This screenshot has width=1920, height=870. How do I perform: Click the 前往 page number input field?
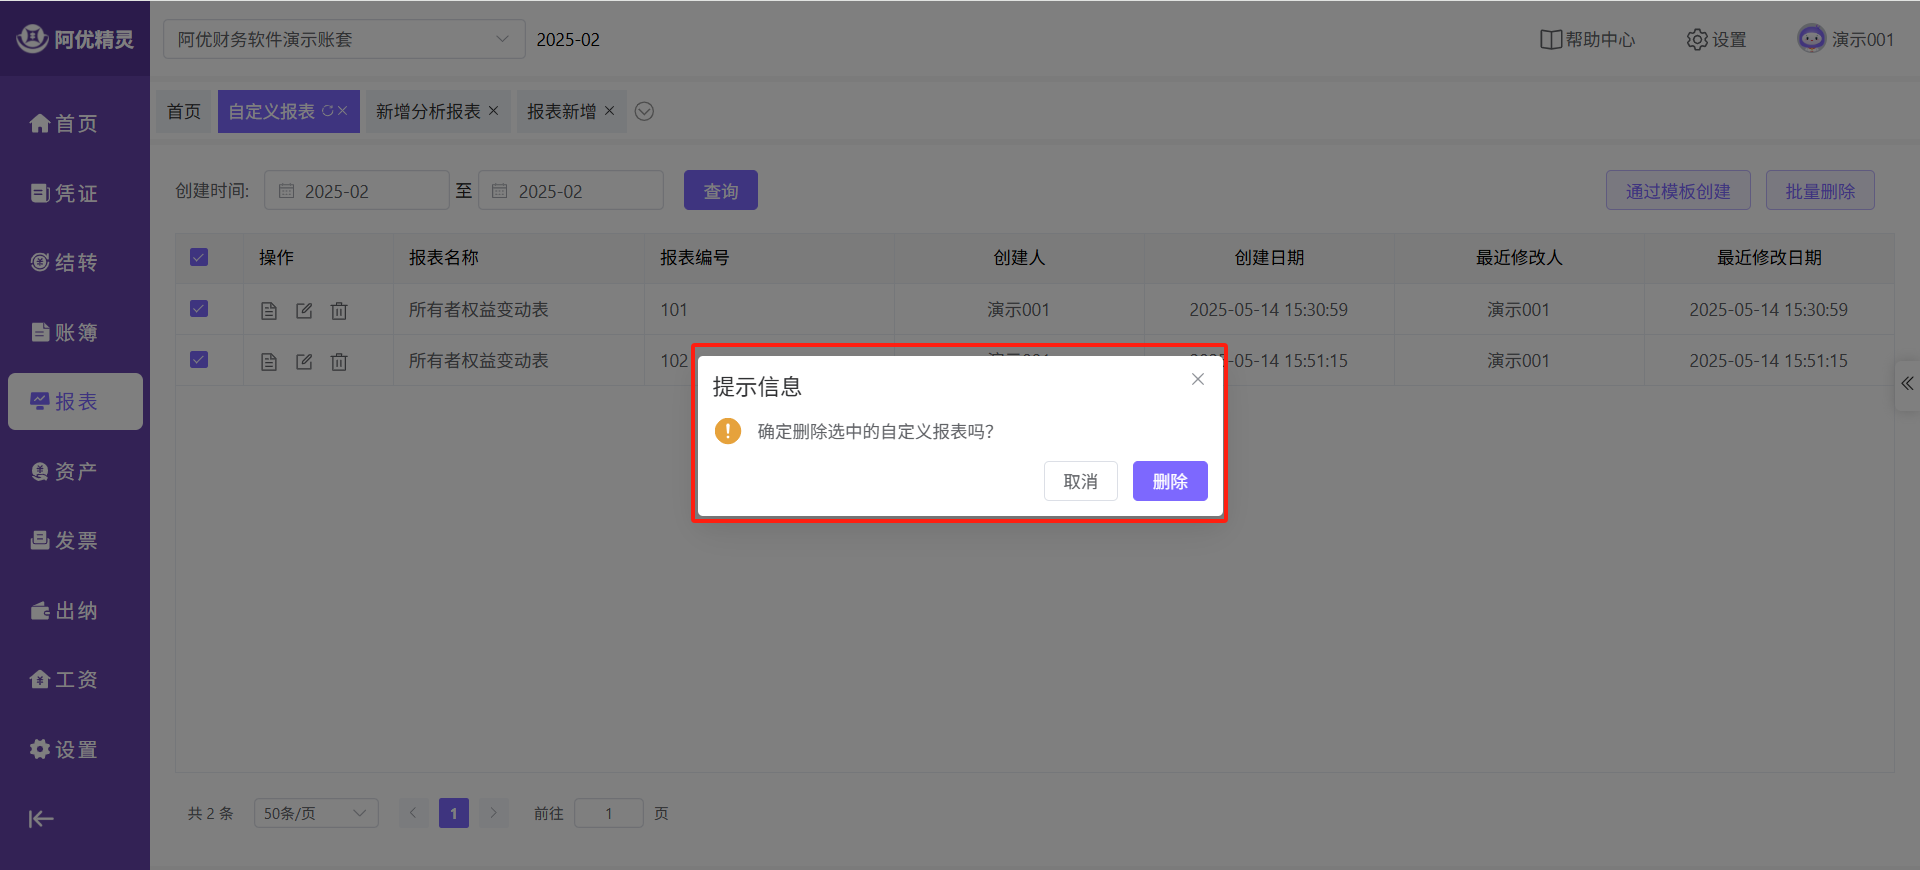(x=608, y=813)
